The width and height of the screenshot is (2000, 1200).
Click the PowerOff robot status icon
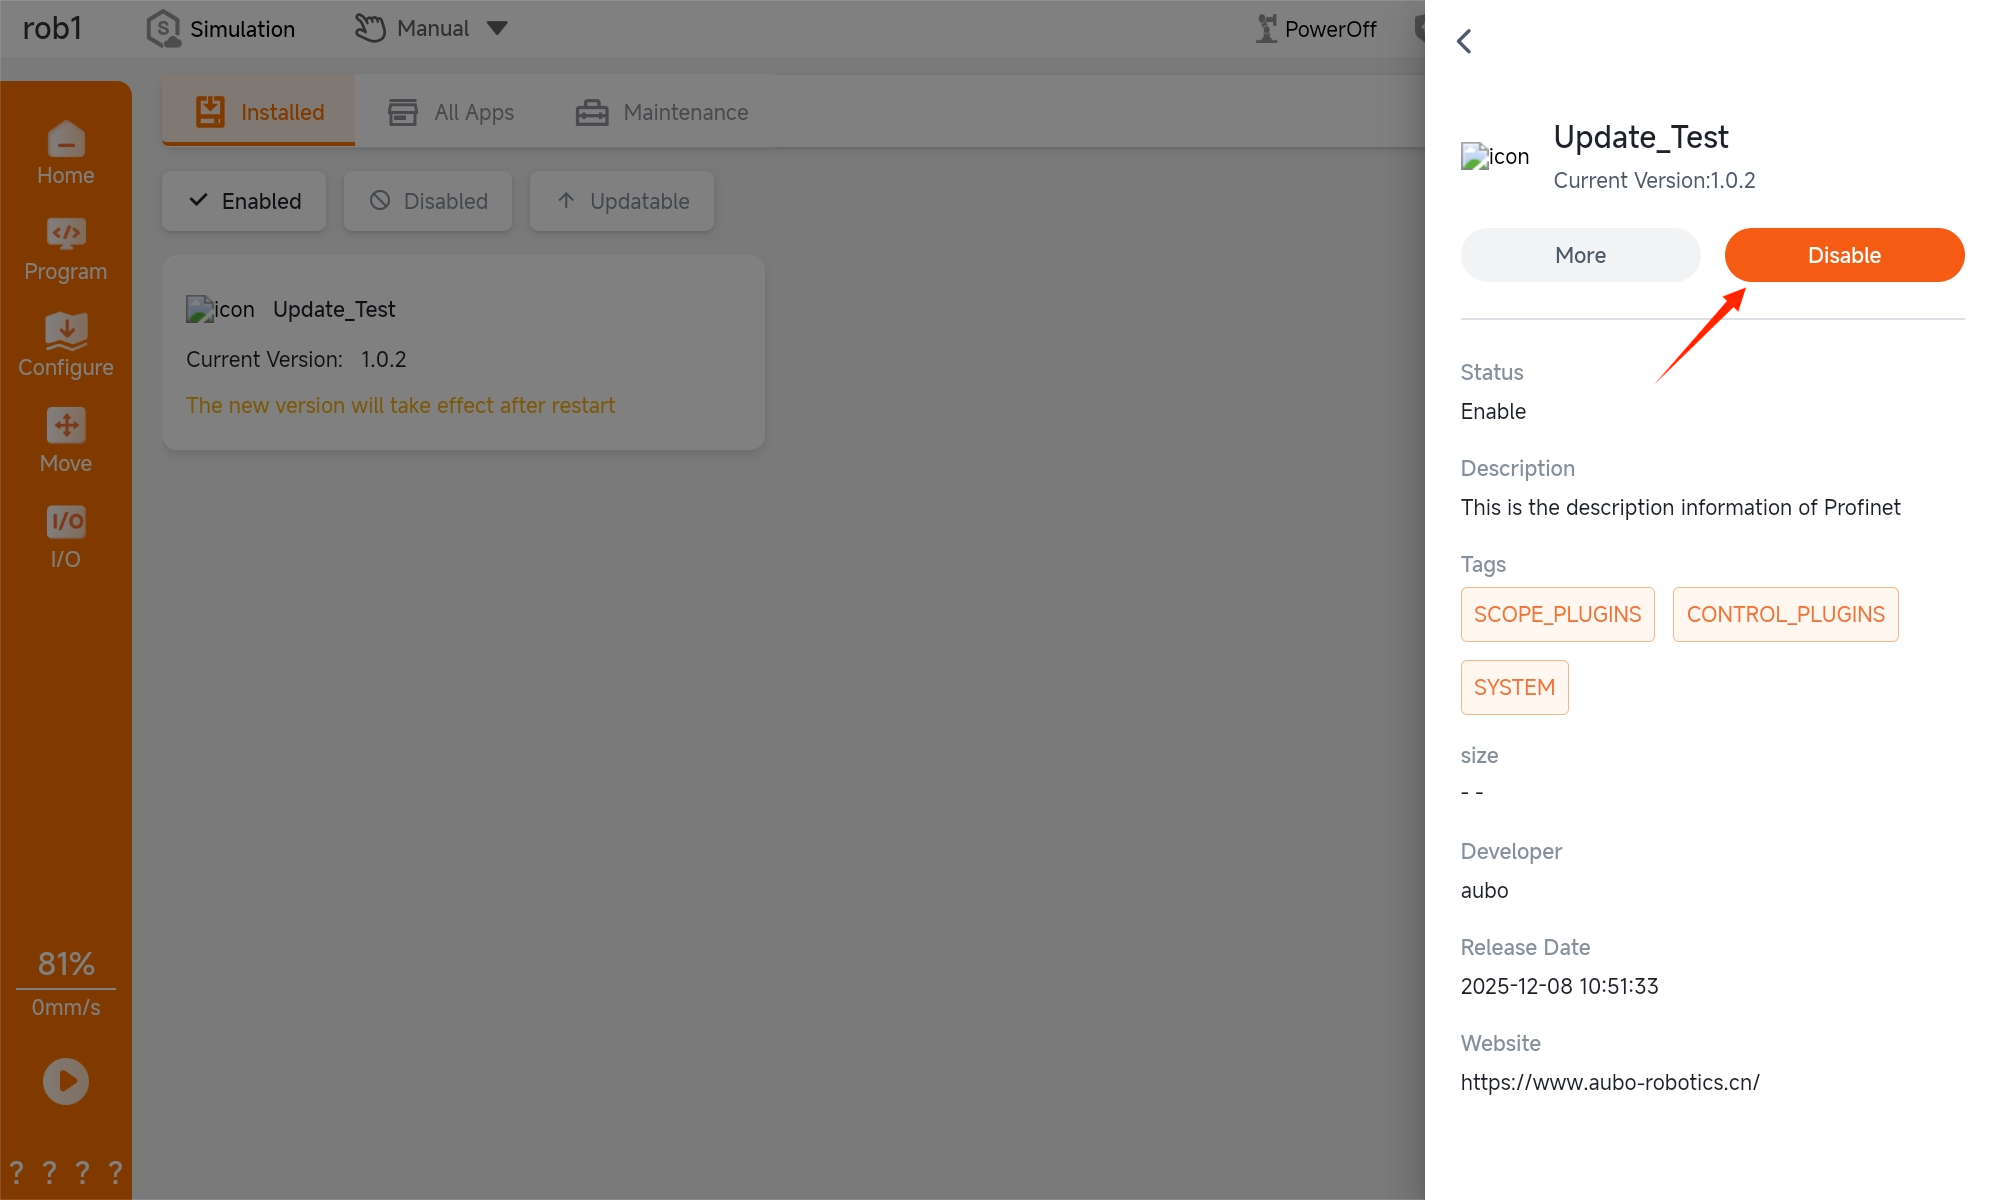click(x=1266, y=29)
